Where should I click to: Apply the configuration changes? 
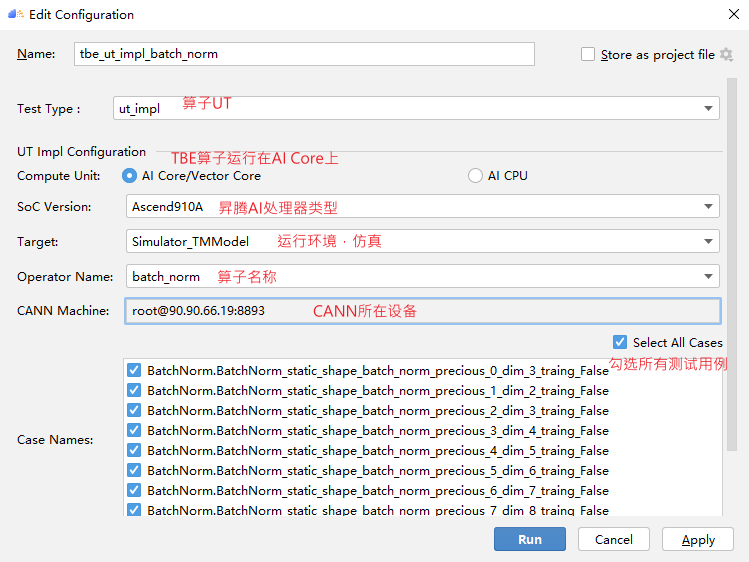coord(698,539)
